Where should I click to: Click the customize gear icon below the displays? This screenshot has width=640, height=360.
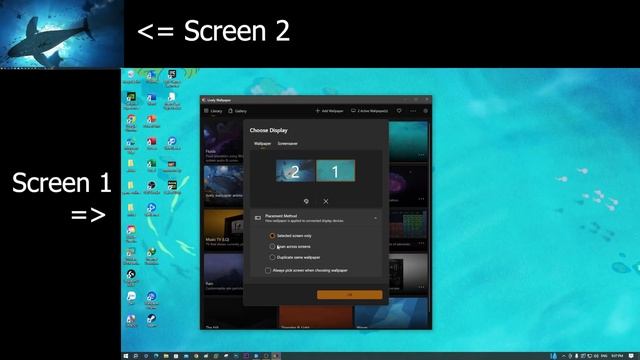306,201
